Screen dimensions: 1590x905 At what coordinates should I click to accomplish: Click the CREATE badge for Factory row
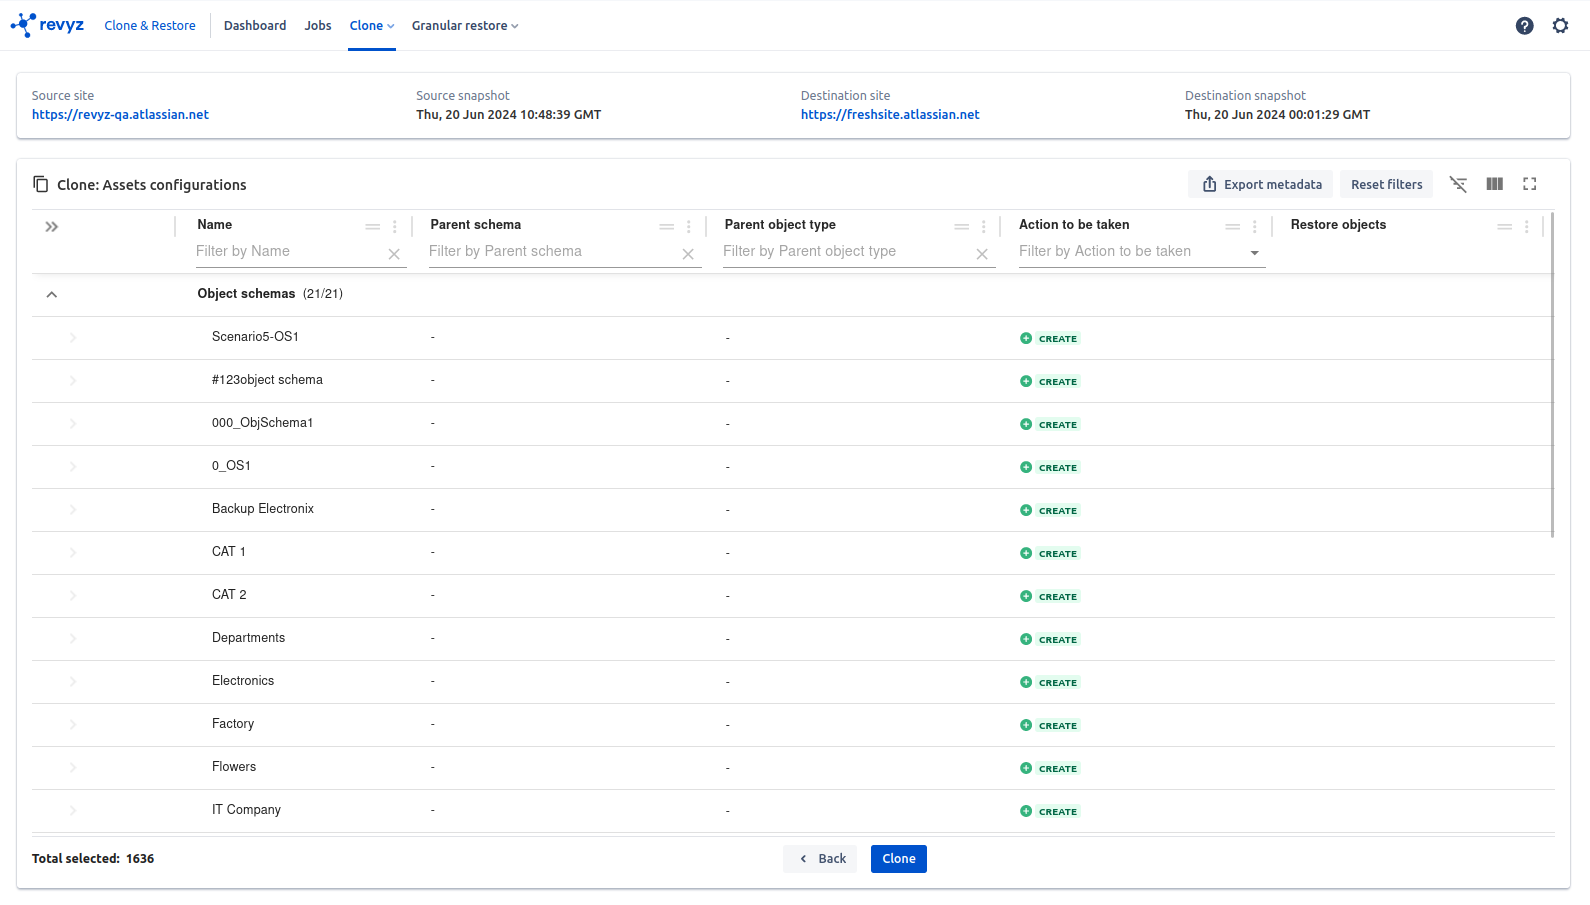pos(1050,726)
